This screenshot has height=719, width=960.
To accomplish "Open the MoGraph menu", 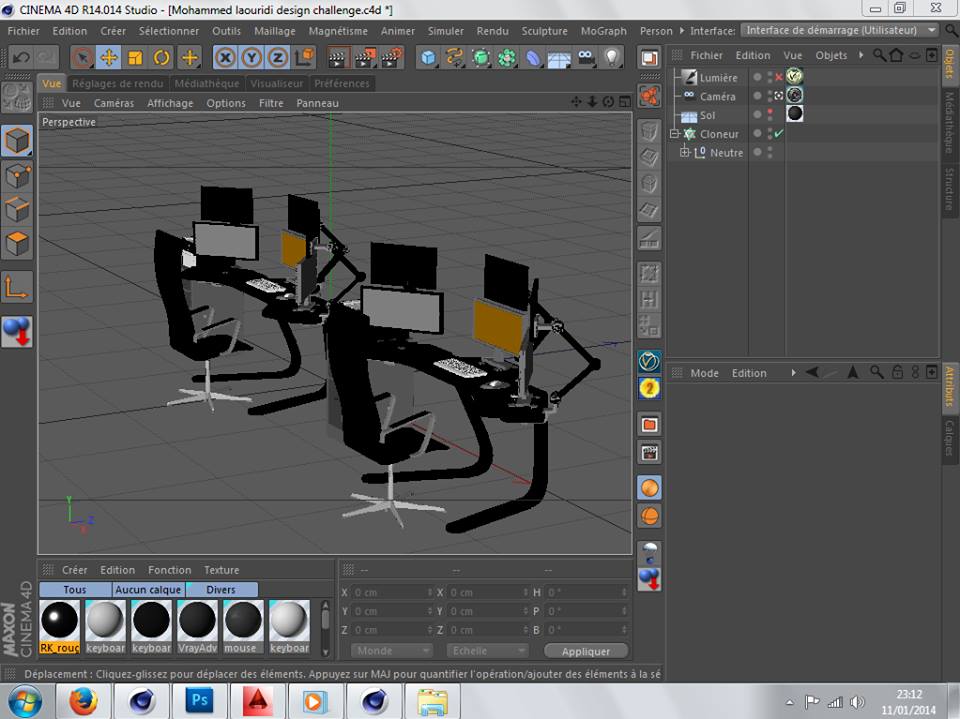I will point(603,31).
